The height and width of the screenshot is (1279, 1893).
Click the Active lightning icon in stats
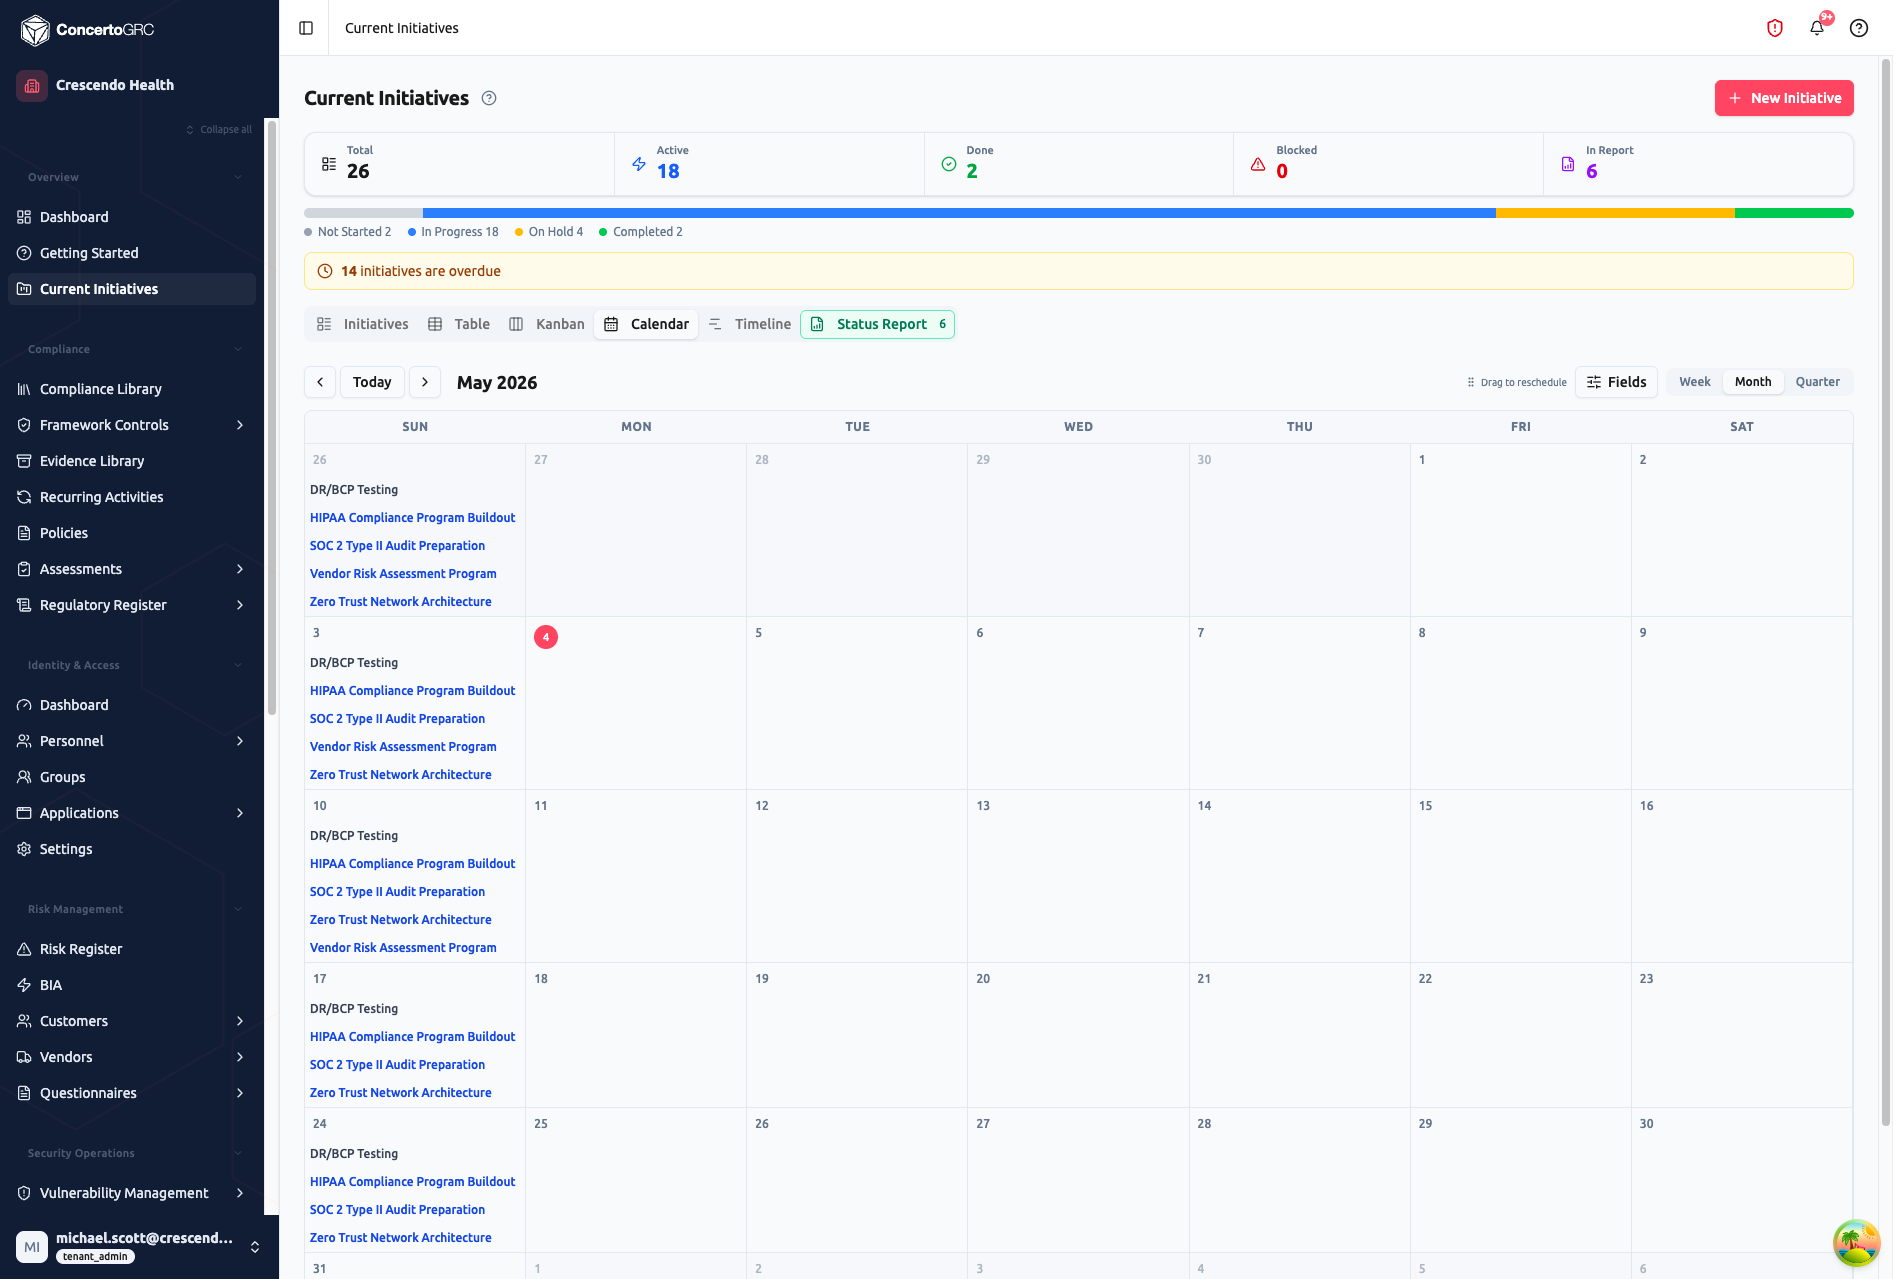639,164
